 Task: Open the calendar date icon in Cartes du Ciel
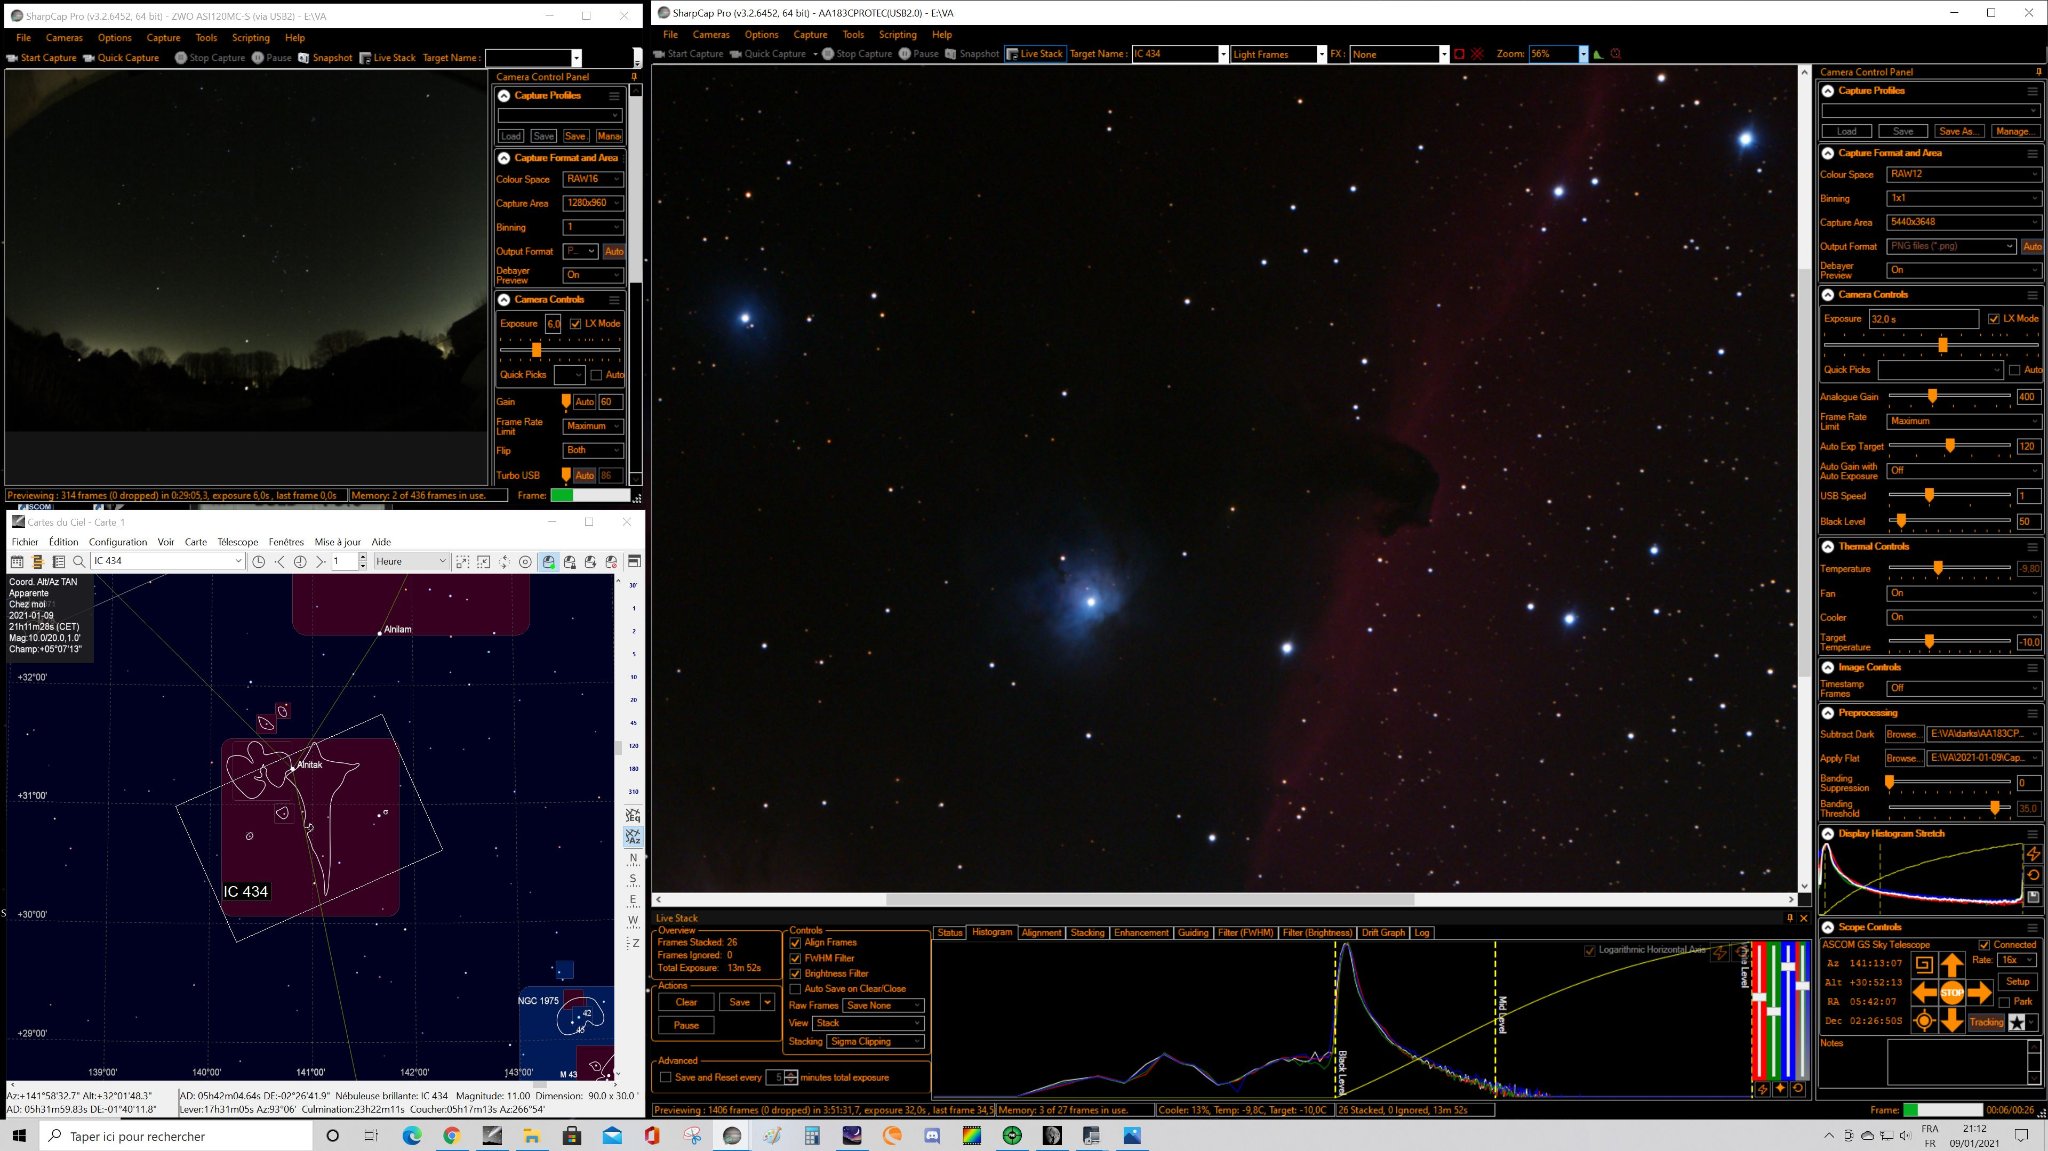[x=17, y=562]
